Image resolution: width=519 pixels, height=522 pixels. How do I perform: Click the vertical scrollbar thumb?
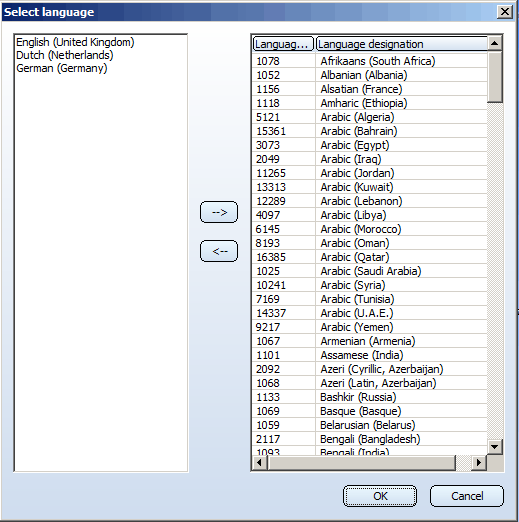point(495,77)
